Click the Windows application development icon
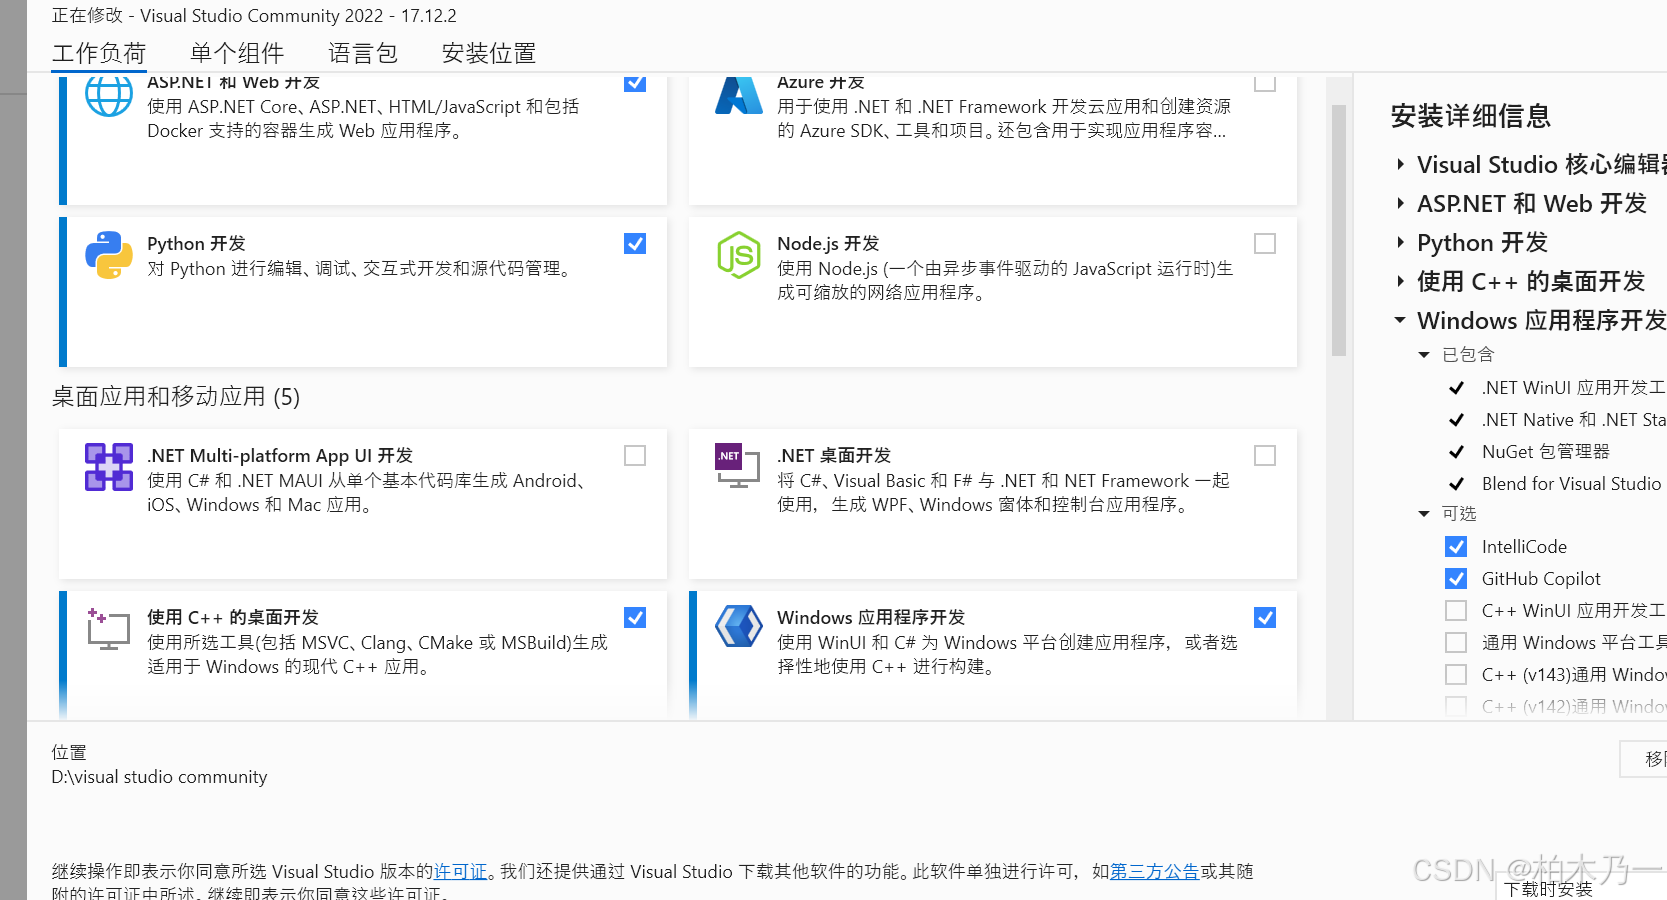Viewport: 1667px width, 900px height. click(x=739, y=627)
